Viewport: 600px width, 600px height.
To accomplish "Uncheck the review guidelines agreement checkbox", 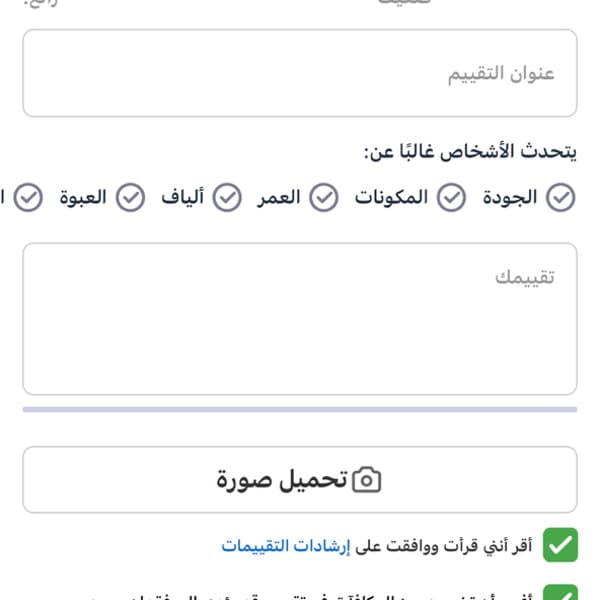I will click(x=560, y=545).
